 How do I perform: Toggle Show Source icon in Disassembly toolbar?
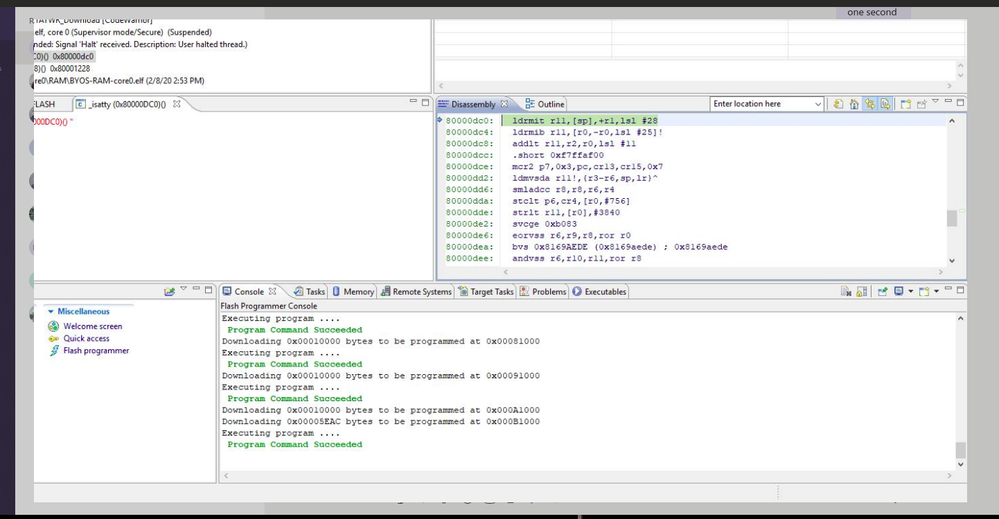tap(886, 104)
